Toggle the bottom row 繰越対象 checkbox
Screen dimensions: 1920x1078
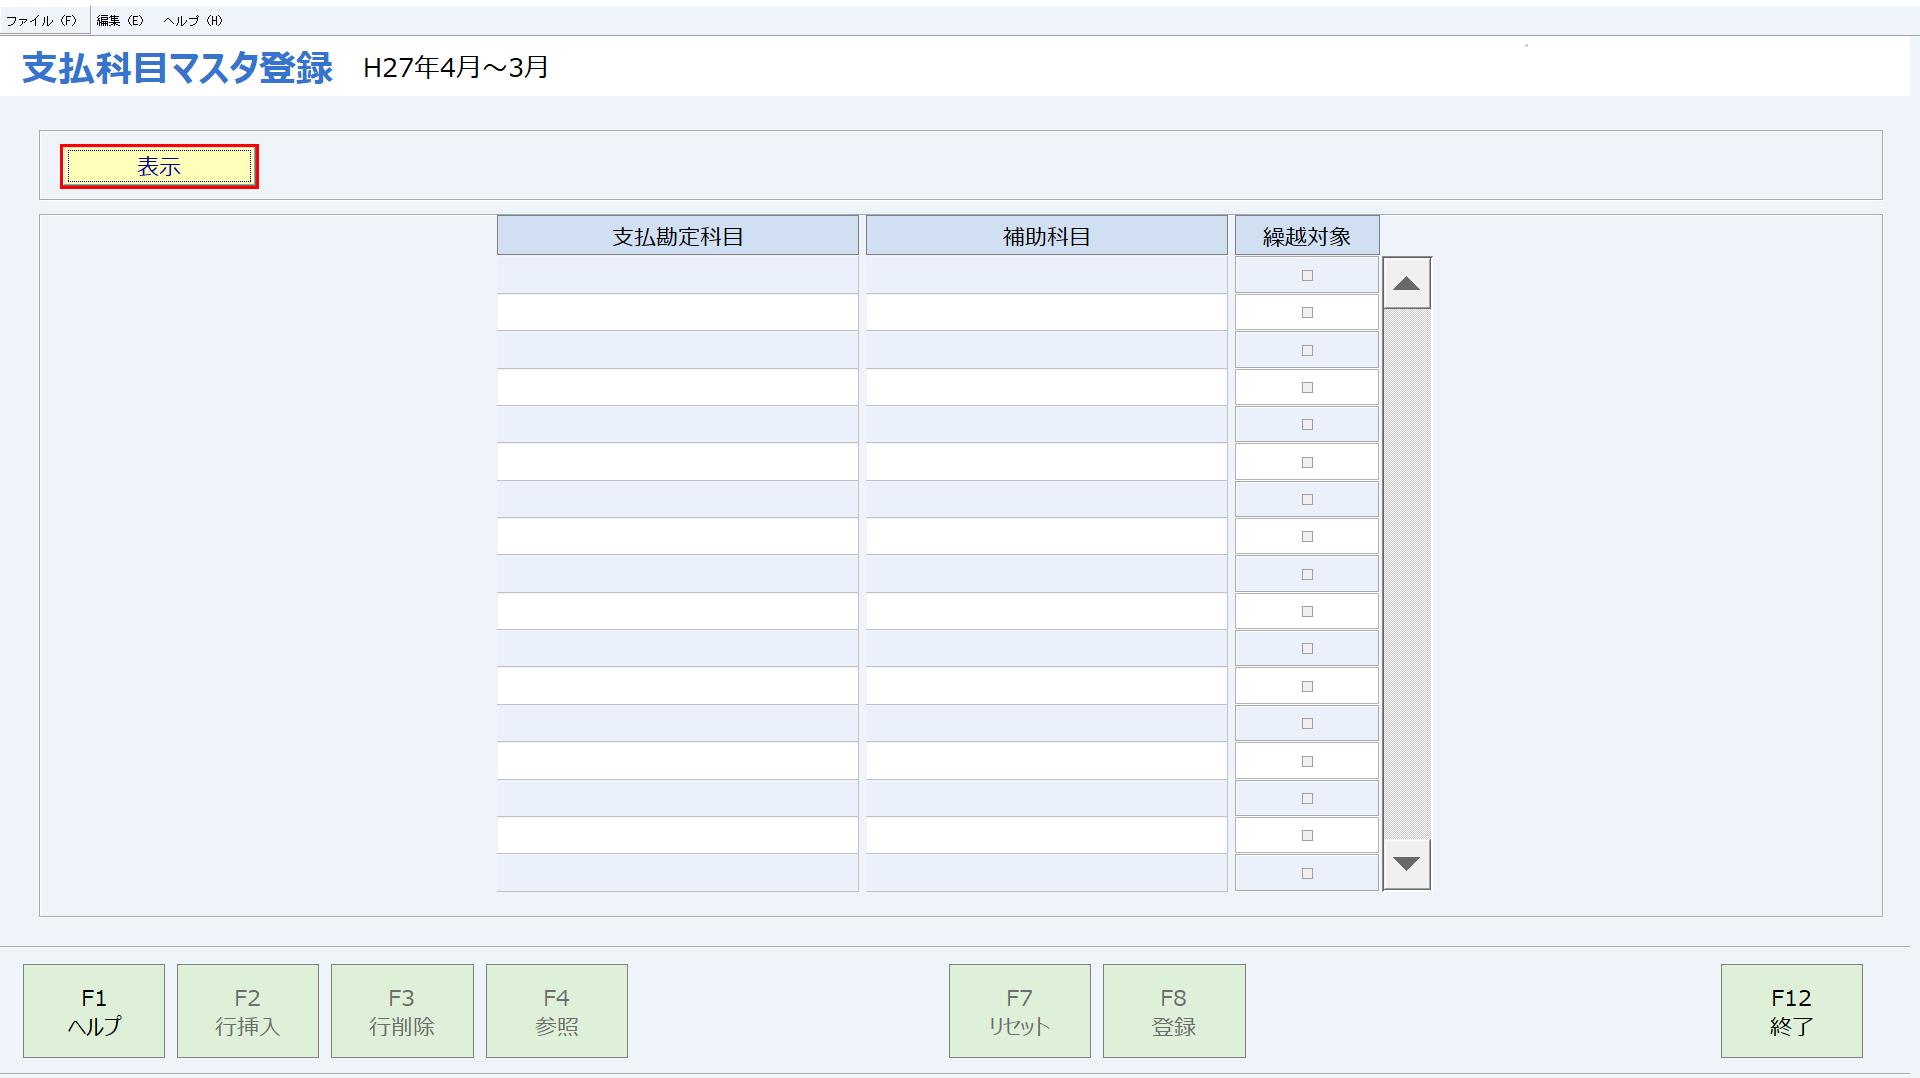point(1306,872)
